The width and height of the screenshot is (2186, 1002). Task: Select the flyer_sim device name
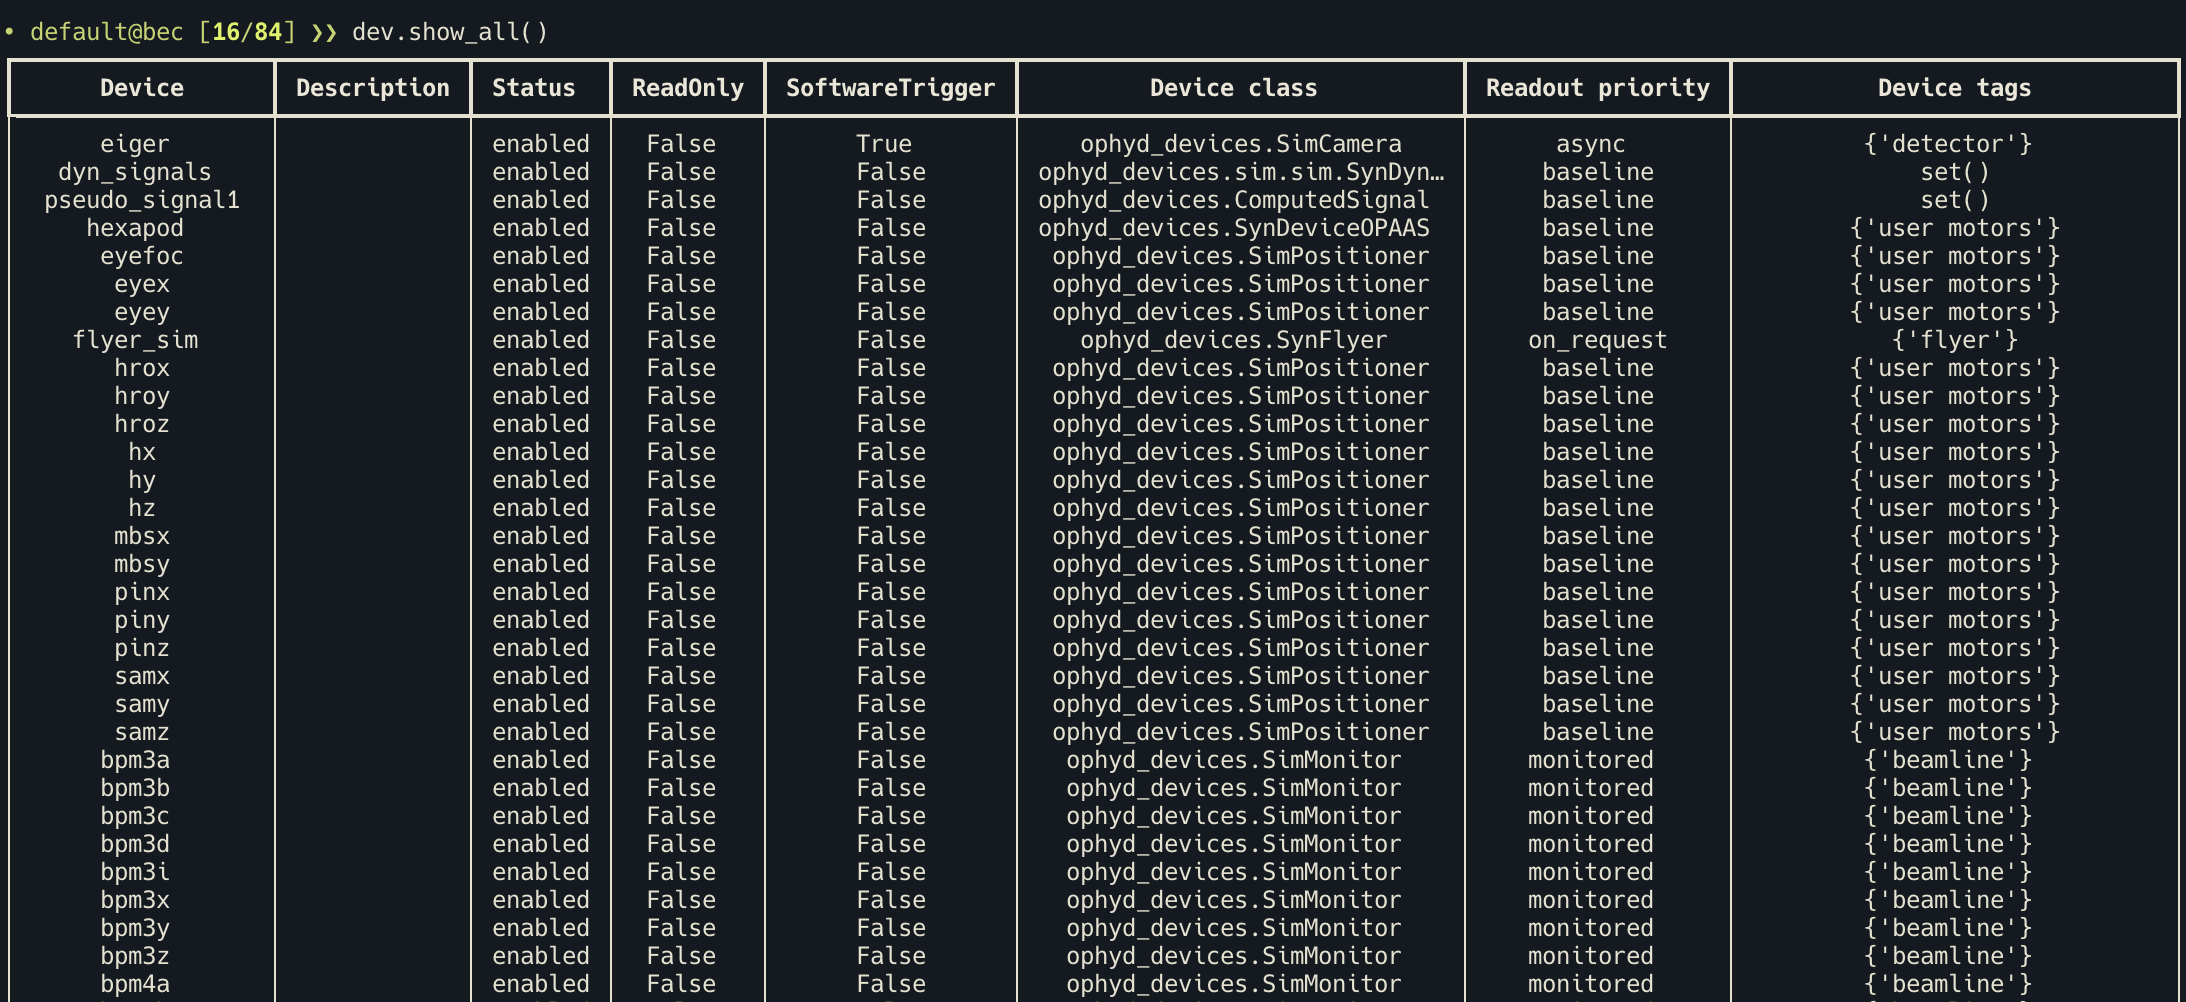(x=135, y=340)
